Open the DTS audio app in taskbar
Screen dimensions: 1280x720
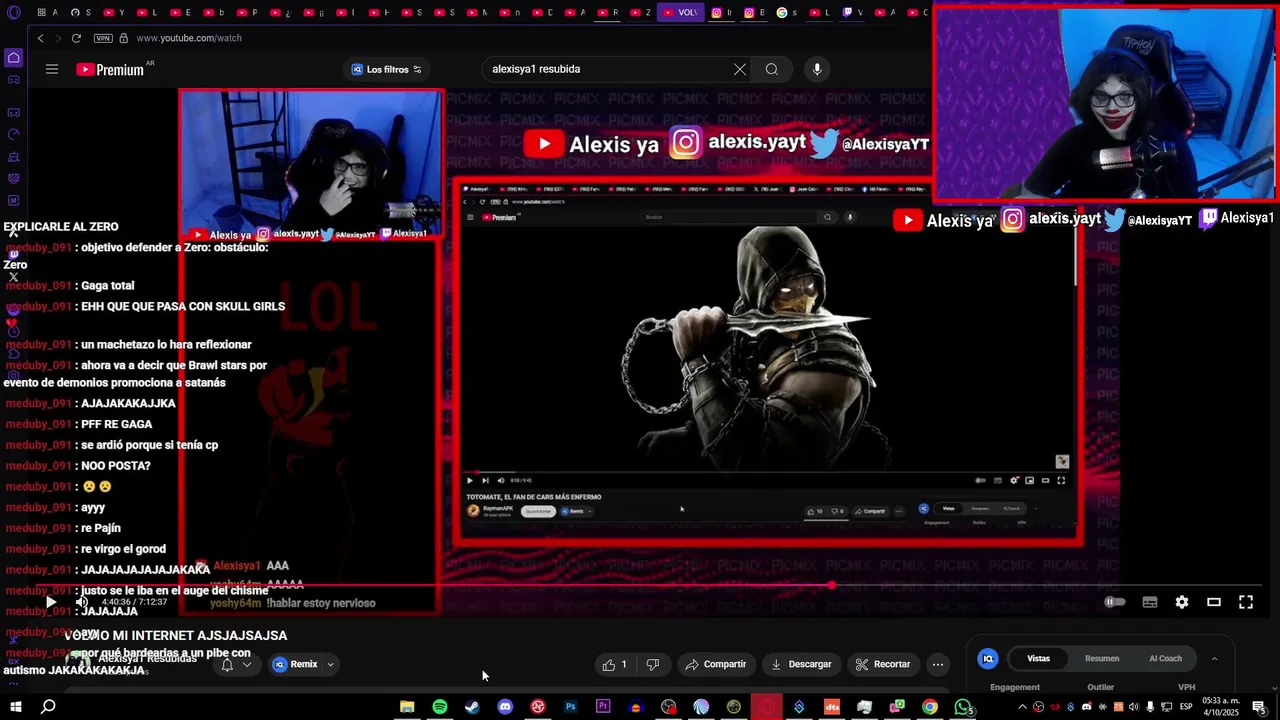[832, 707]
